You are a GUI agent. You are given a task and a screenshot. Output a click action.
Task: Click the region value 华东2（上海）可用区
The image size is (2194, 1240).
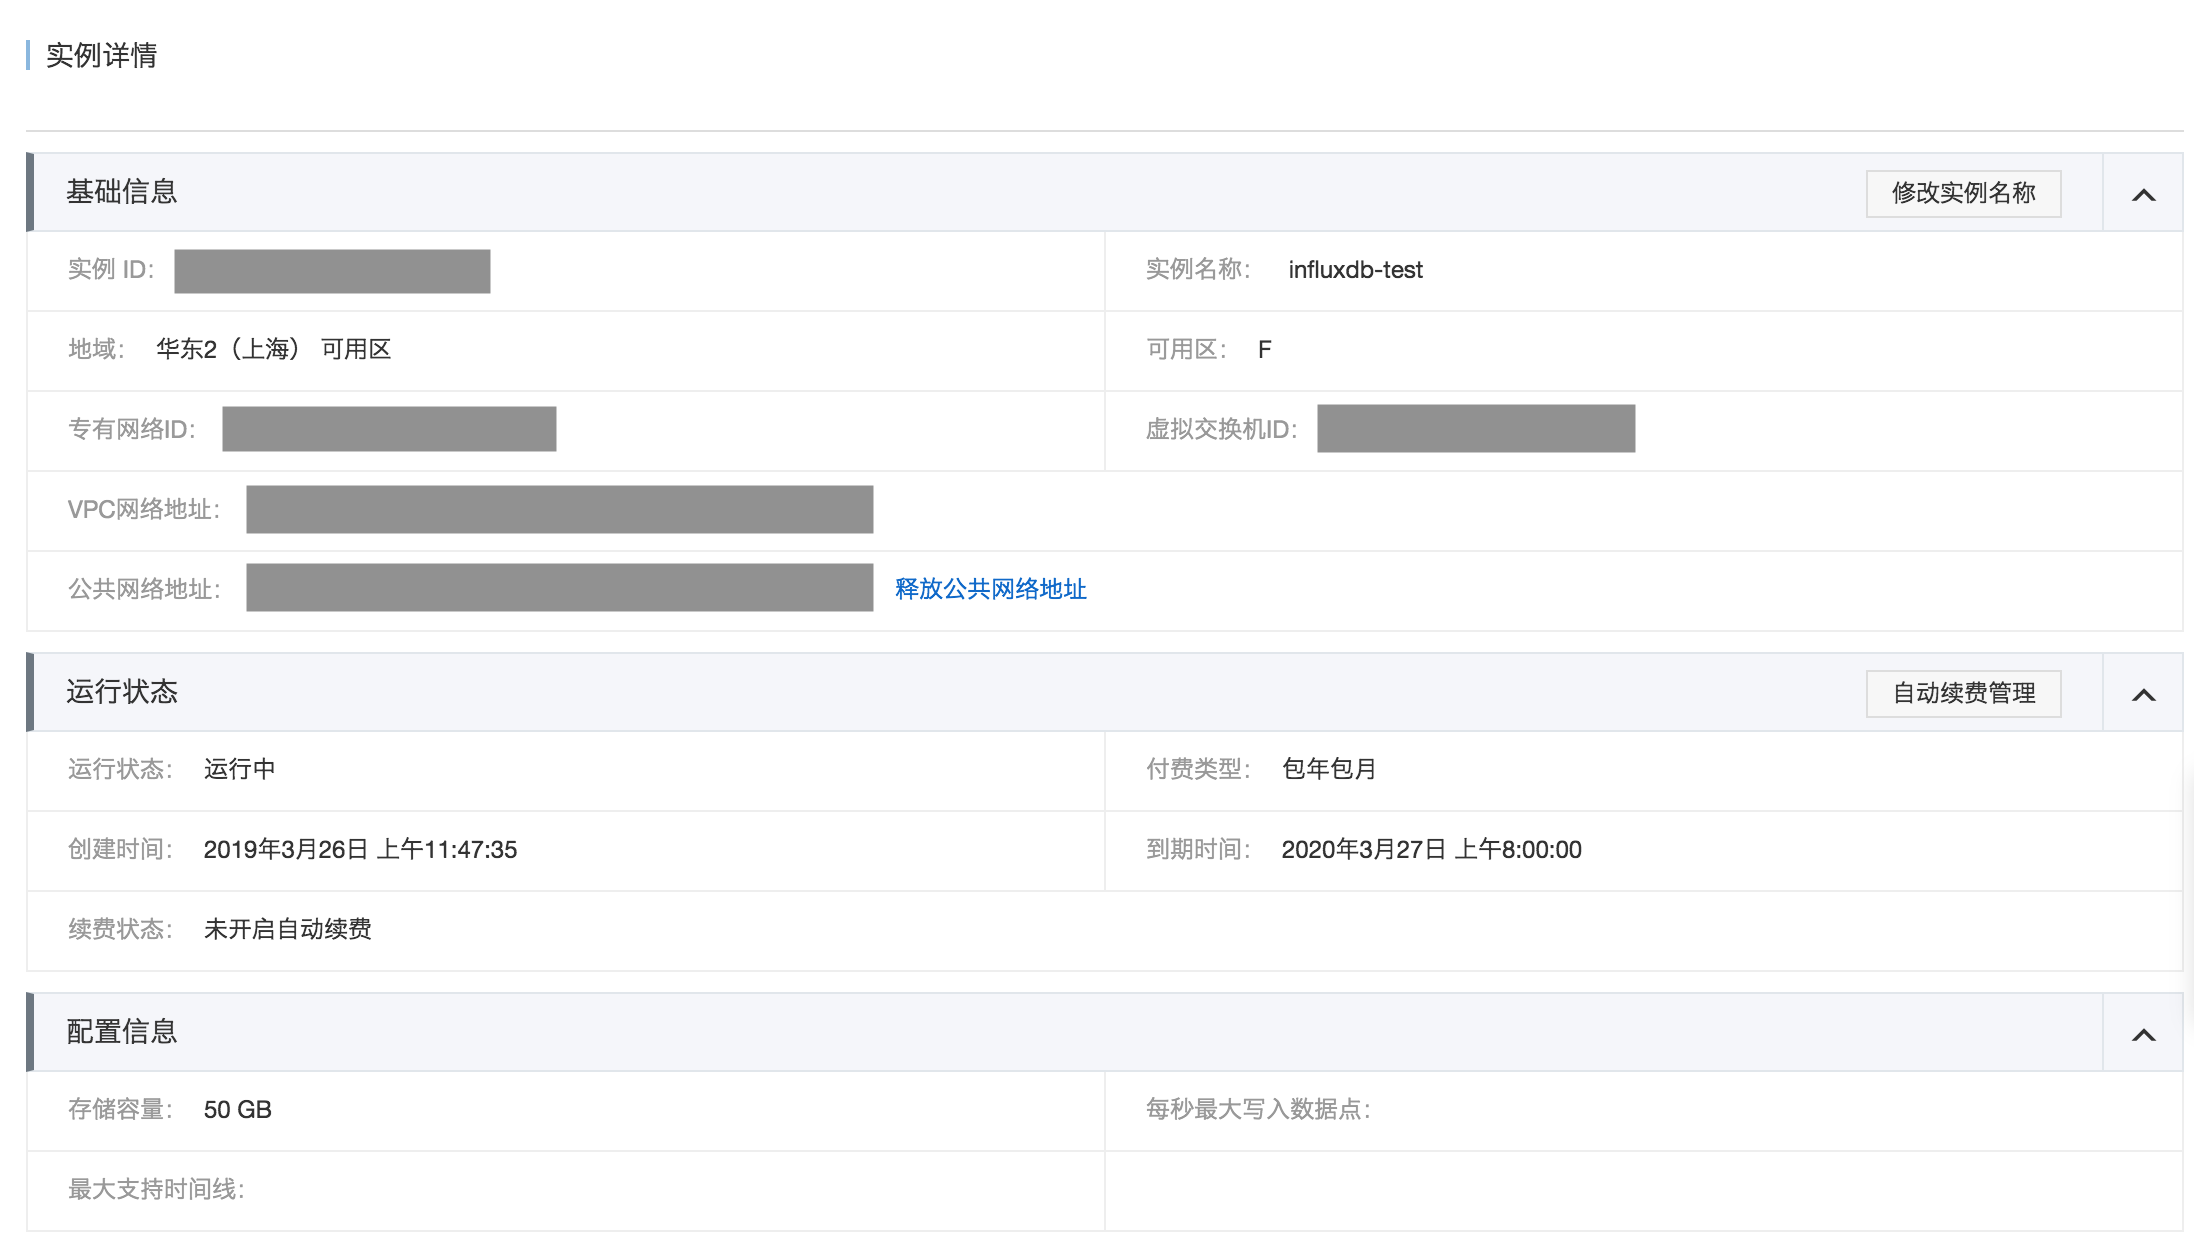(273, 349)
